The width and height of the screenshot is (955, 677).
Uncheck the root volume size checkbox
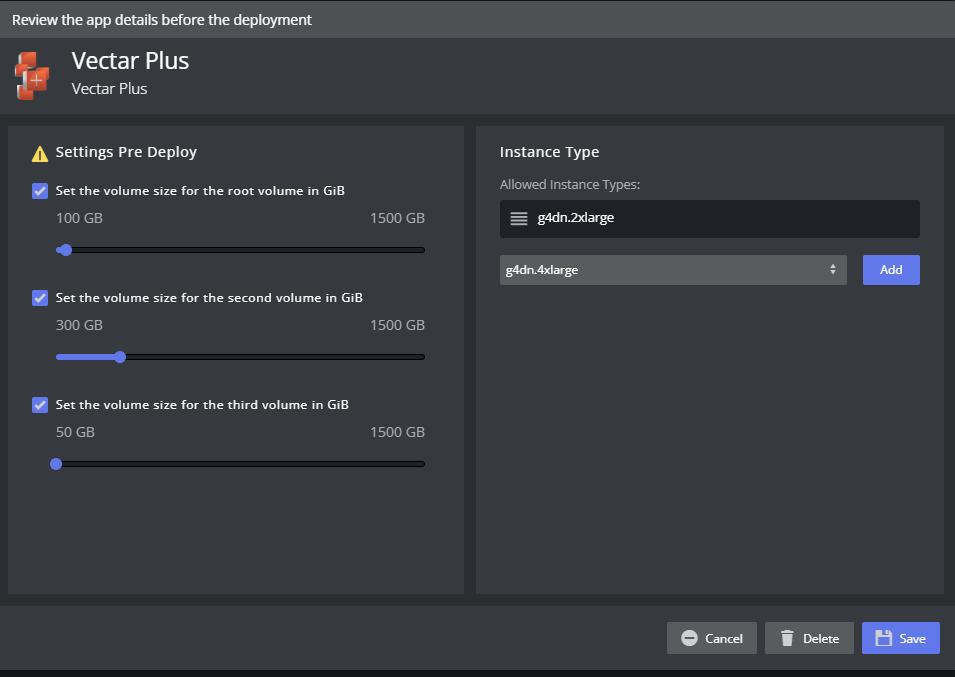pos(40,190)
